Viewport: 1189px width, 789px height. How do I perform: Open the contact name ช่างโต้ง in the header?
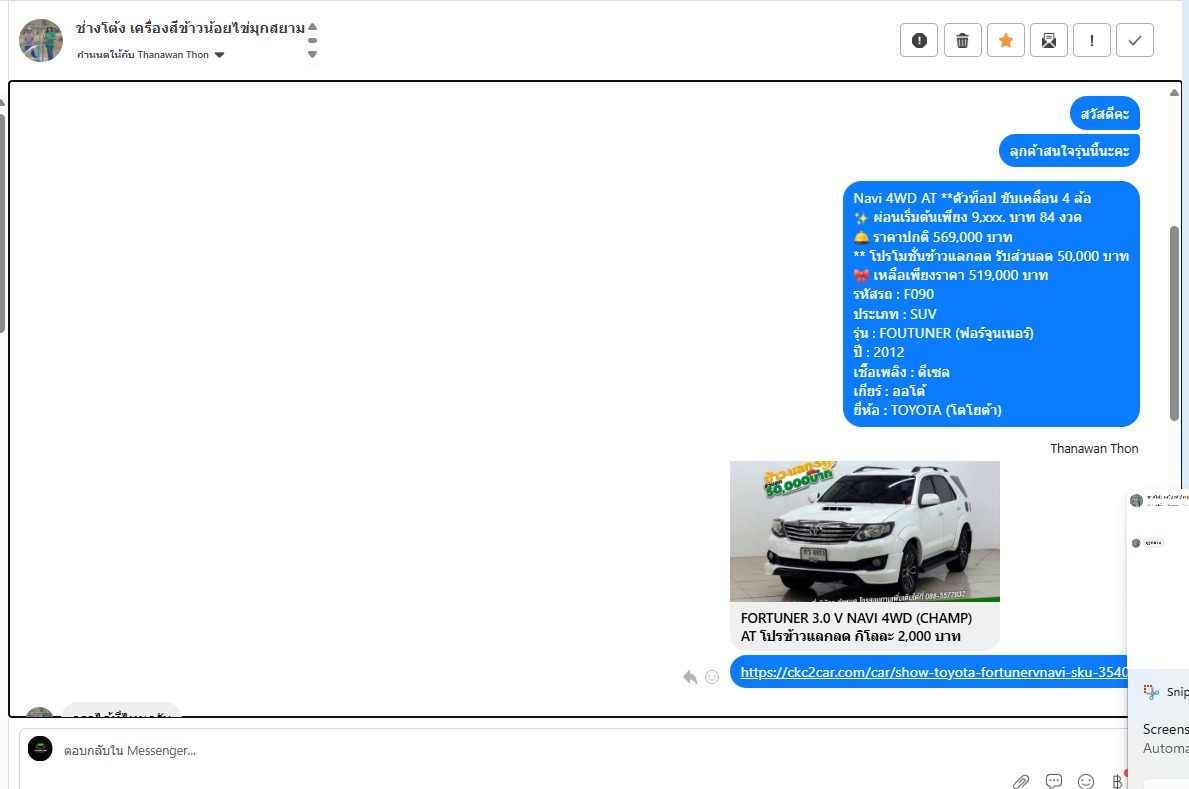190,29
